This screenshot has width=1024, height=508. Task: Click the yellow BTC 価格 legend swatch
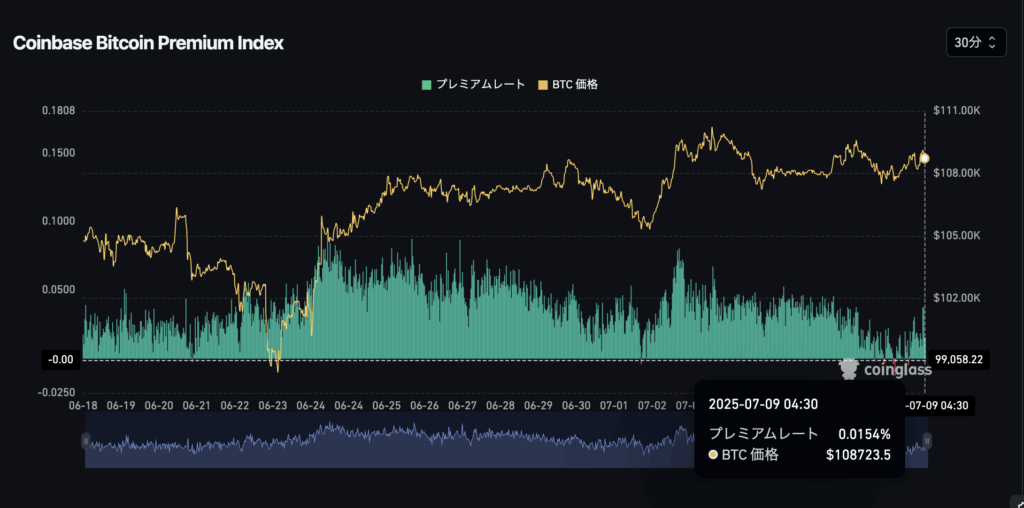543,85
